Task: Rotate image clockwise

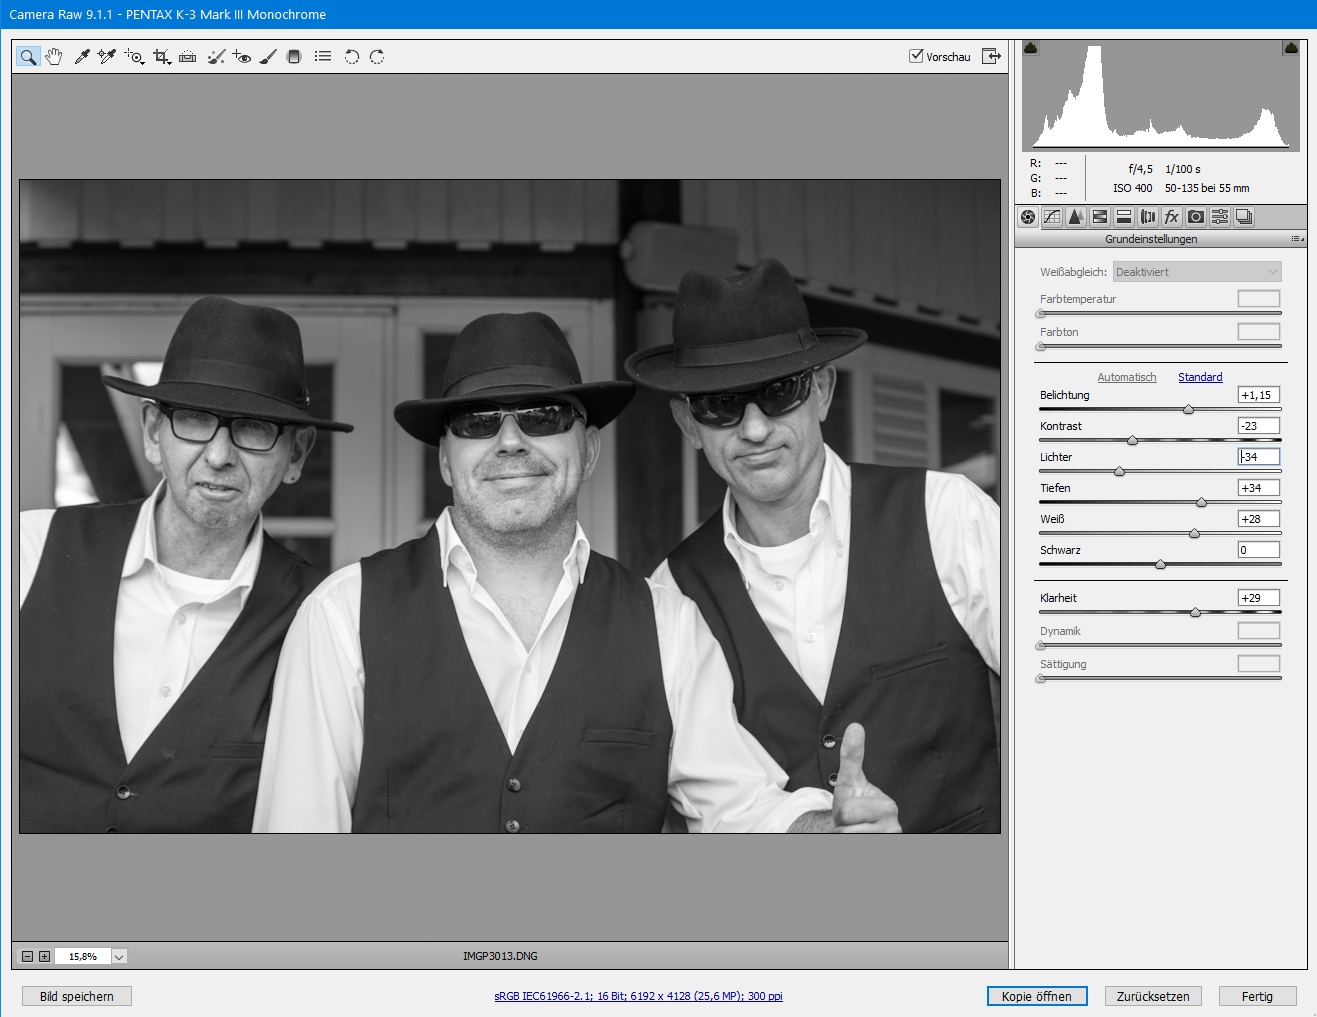Action: pos(377,57)
